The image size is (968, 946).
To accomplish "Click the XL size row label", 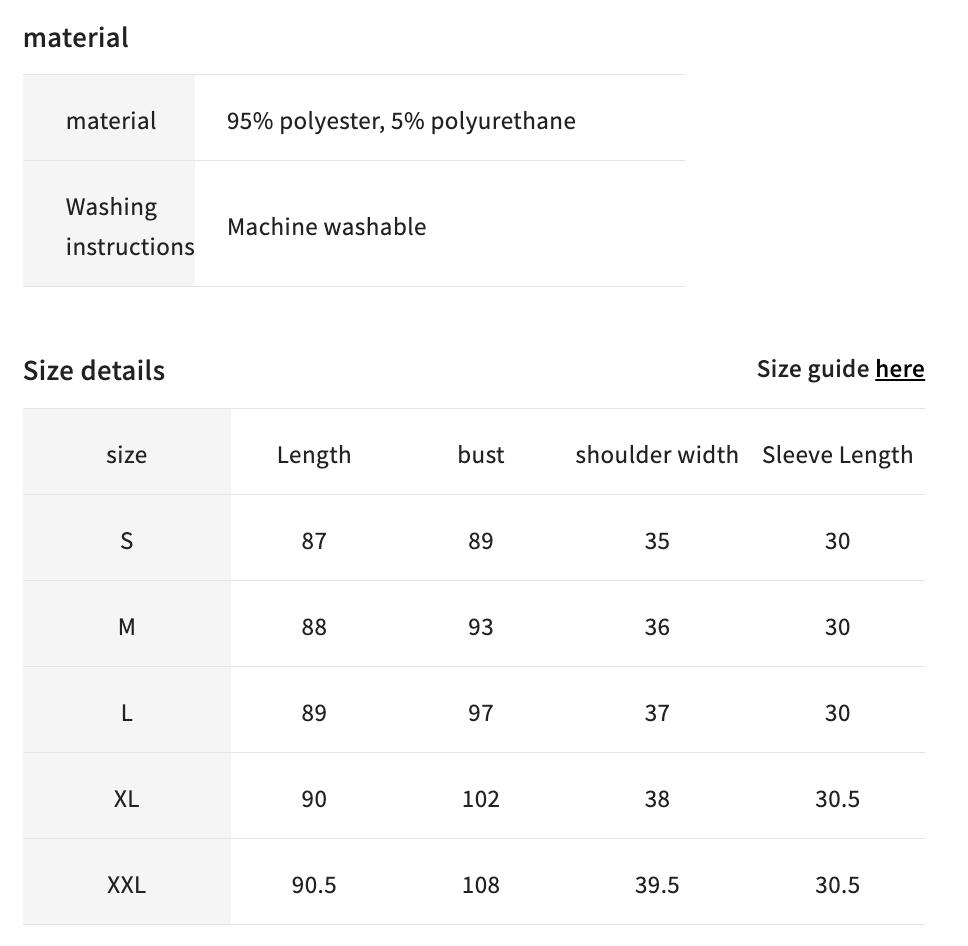I will (x=127, y=799).
